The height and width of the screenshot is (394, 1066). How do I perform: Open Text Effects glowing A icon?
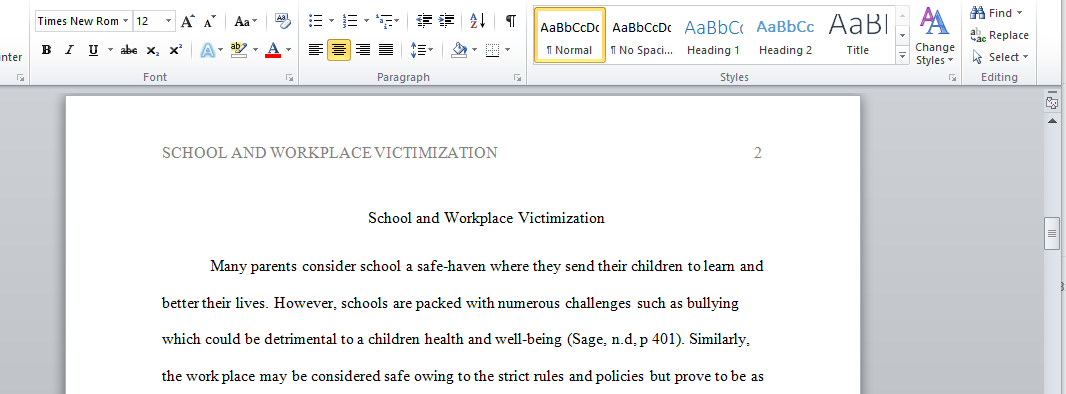pos(207,50)
